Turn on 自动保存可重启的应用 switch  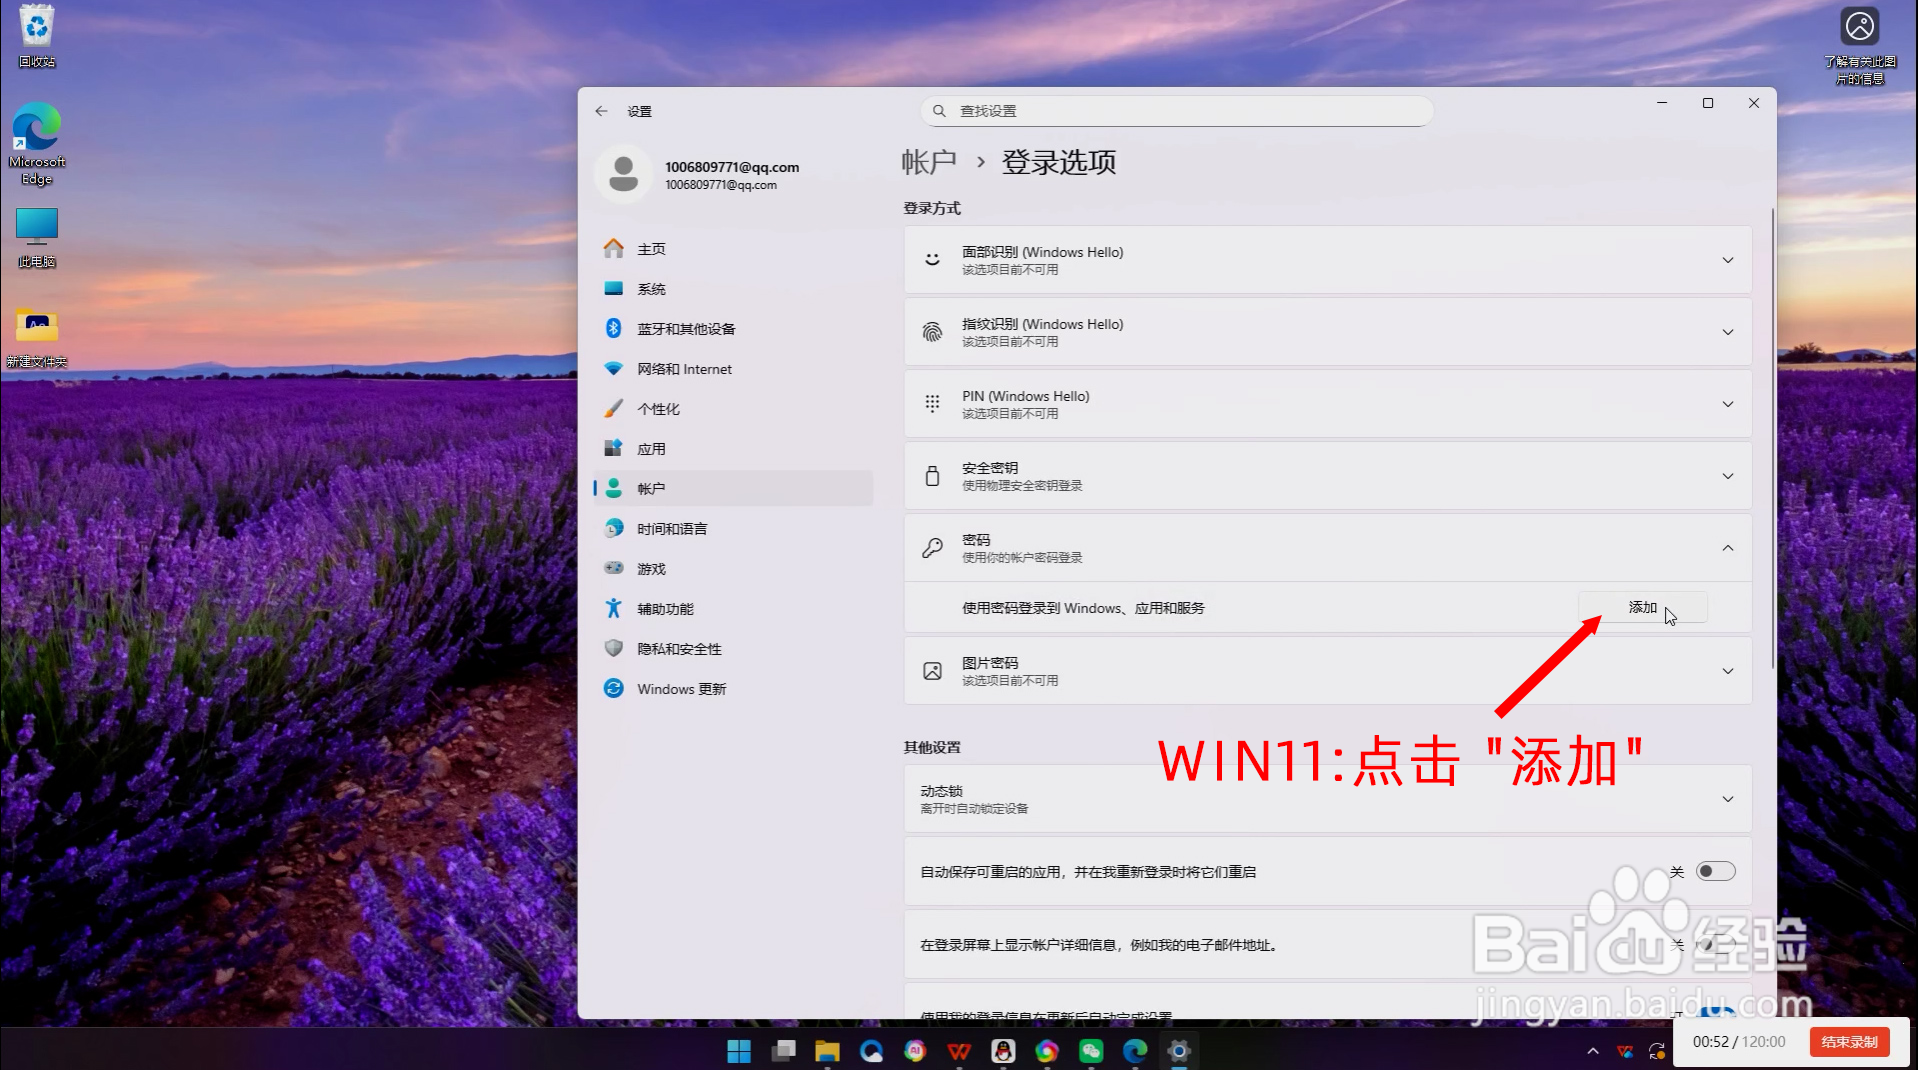coord(1715,871)
